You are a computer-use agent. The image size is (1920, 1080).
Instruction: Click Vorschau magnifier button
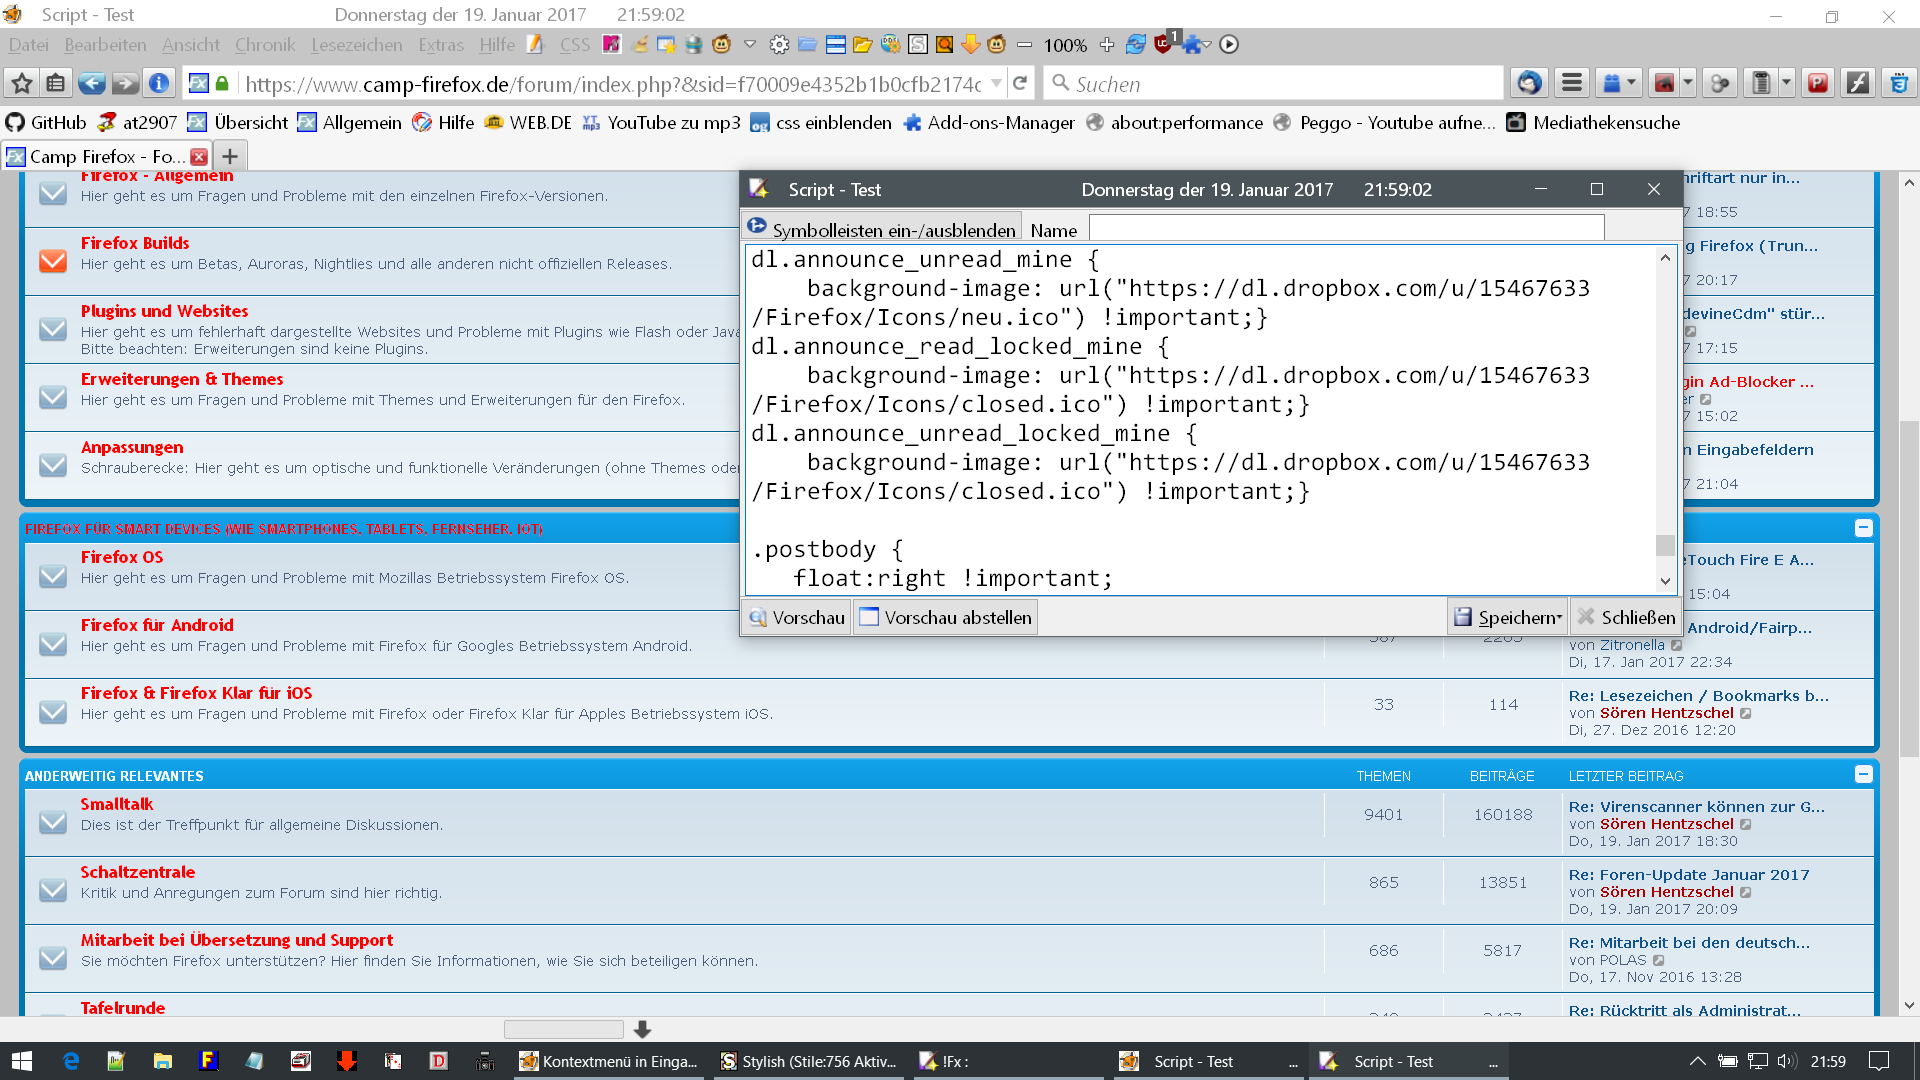pyautogui.click(x=796, y=617)
